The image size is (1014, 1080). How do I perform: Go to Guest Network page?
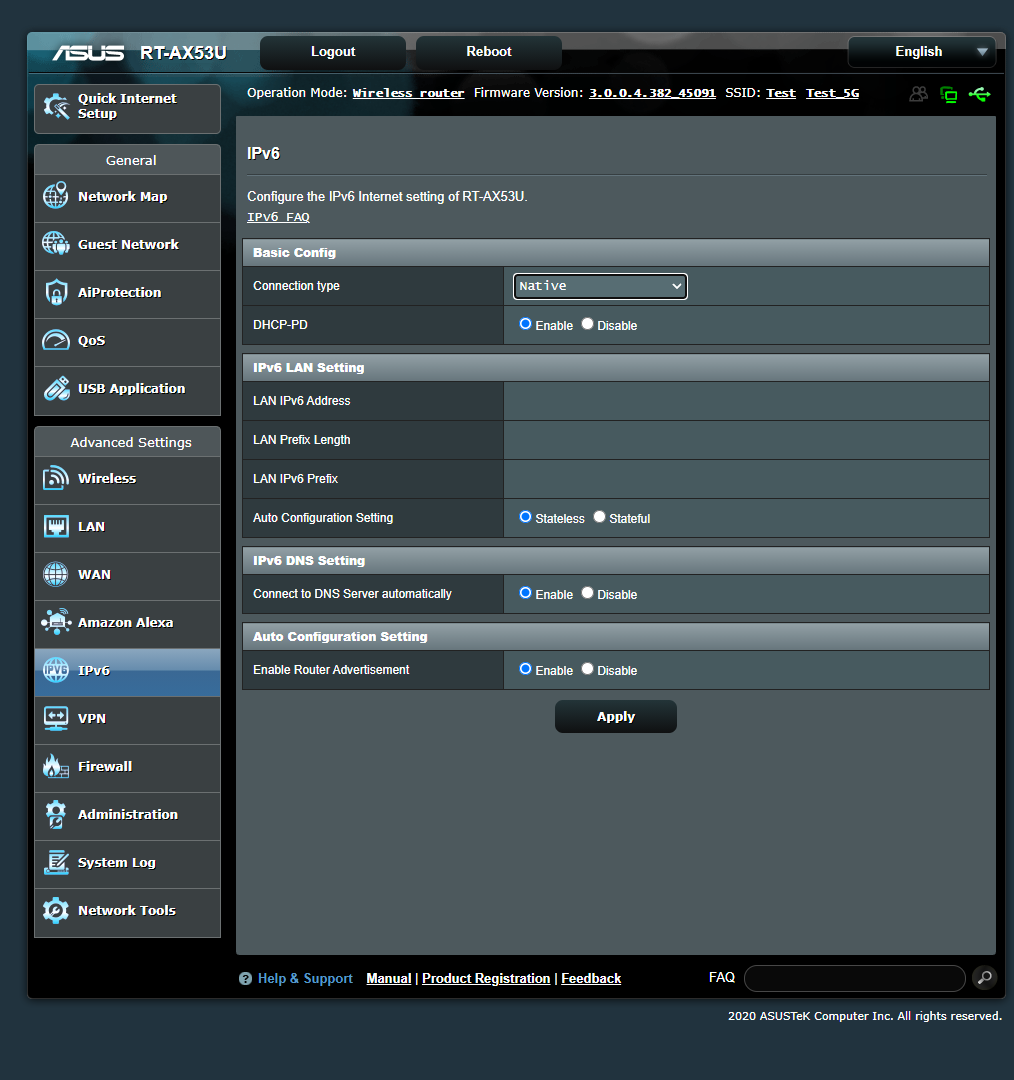[128, 245]
